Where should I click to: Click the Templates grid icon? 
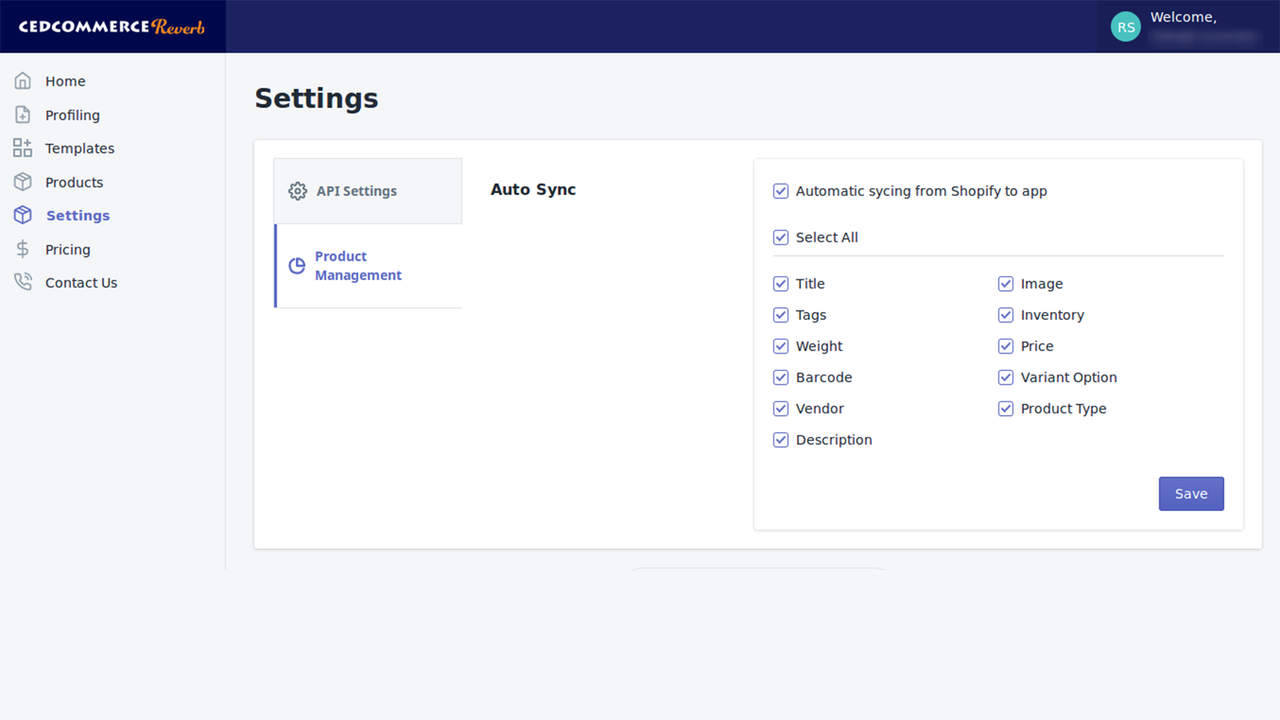[22, 147]
